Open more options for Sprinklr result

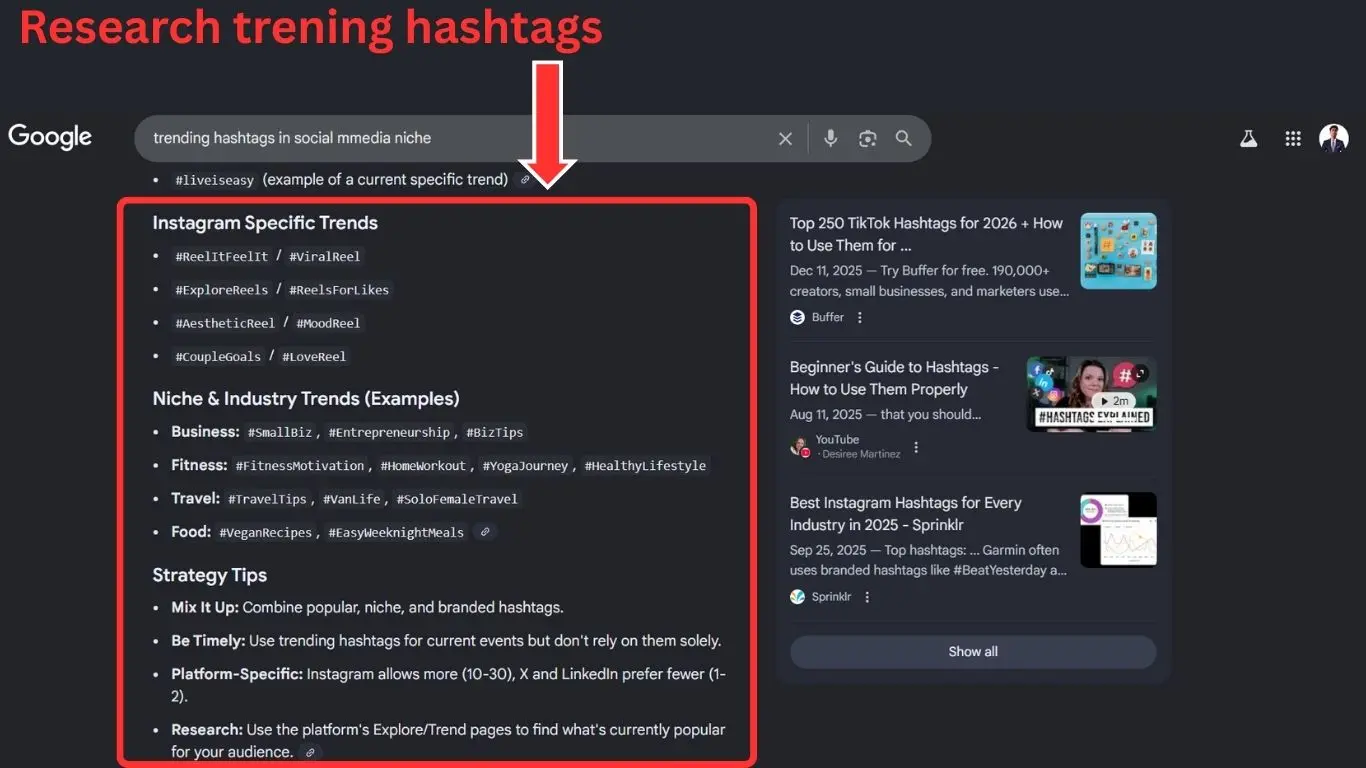coord(867,597)
